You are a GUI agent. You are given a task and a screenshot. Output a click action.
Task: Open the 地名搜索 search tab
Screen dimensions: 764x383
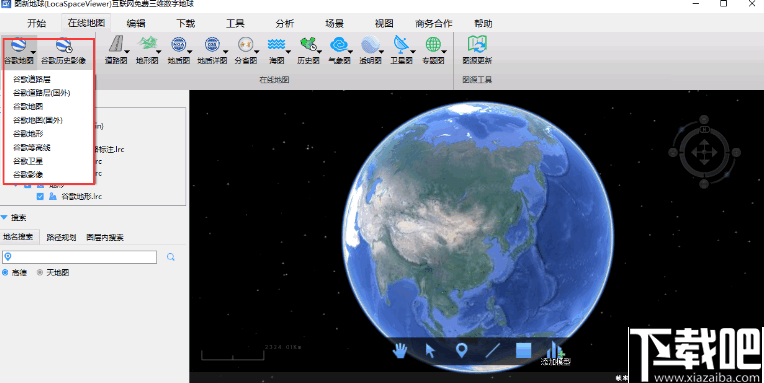tap(19, 237)
